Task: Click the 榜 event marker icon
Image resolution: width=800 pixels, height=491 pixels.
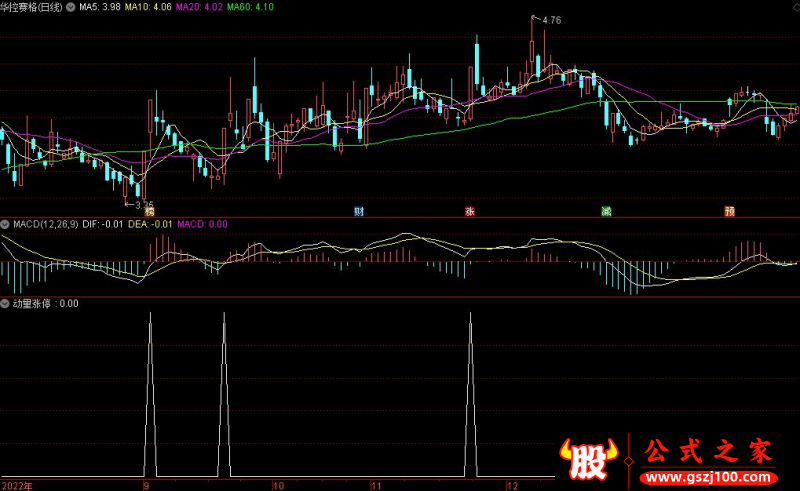Action: pos(149,211)
